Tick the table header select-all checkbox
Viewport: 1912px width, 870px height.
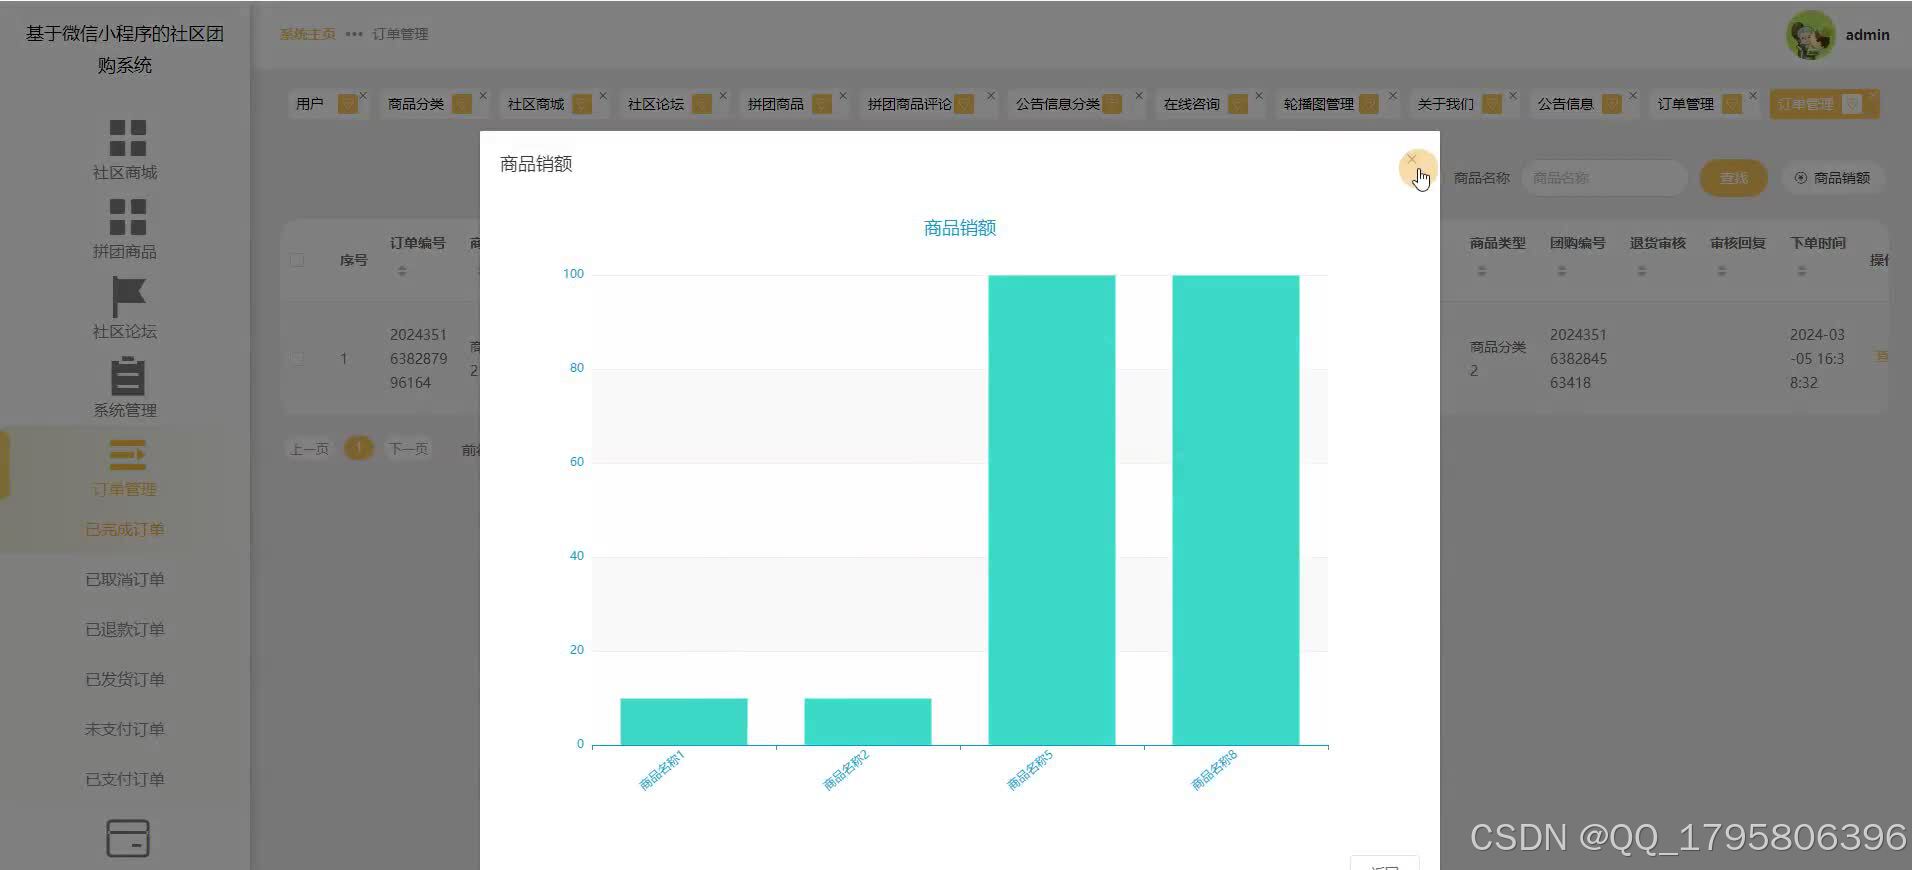297,260
